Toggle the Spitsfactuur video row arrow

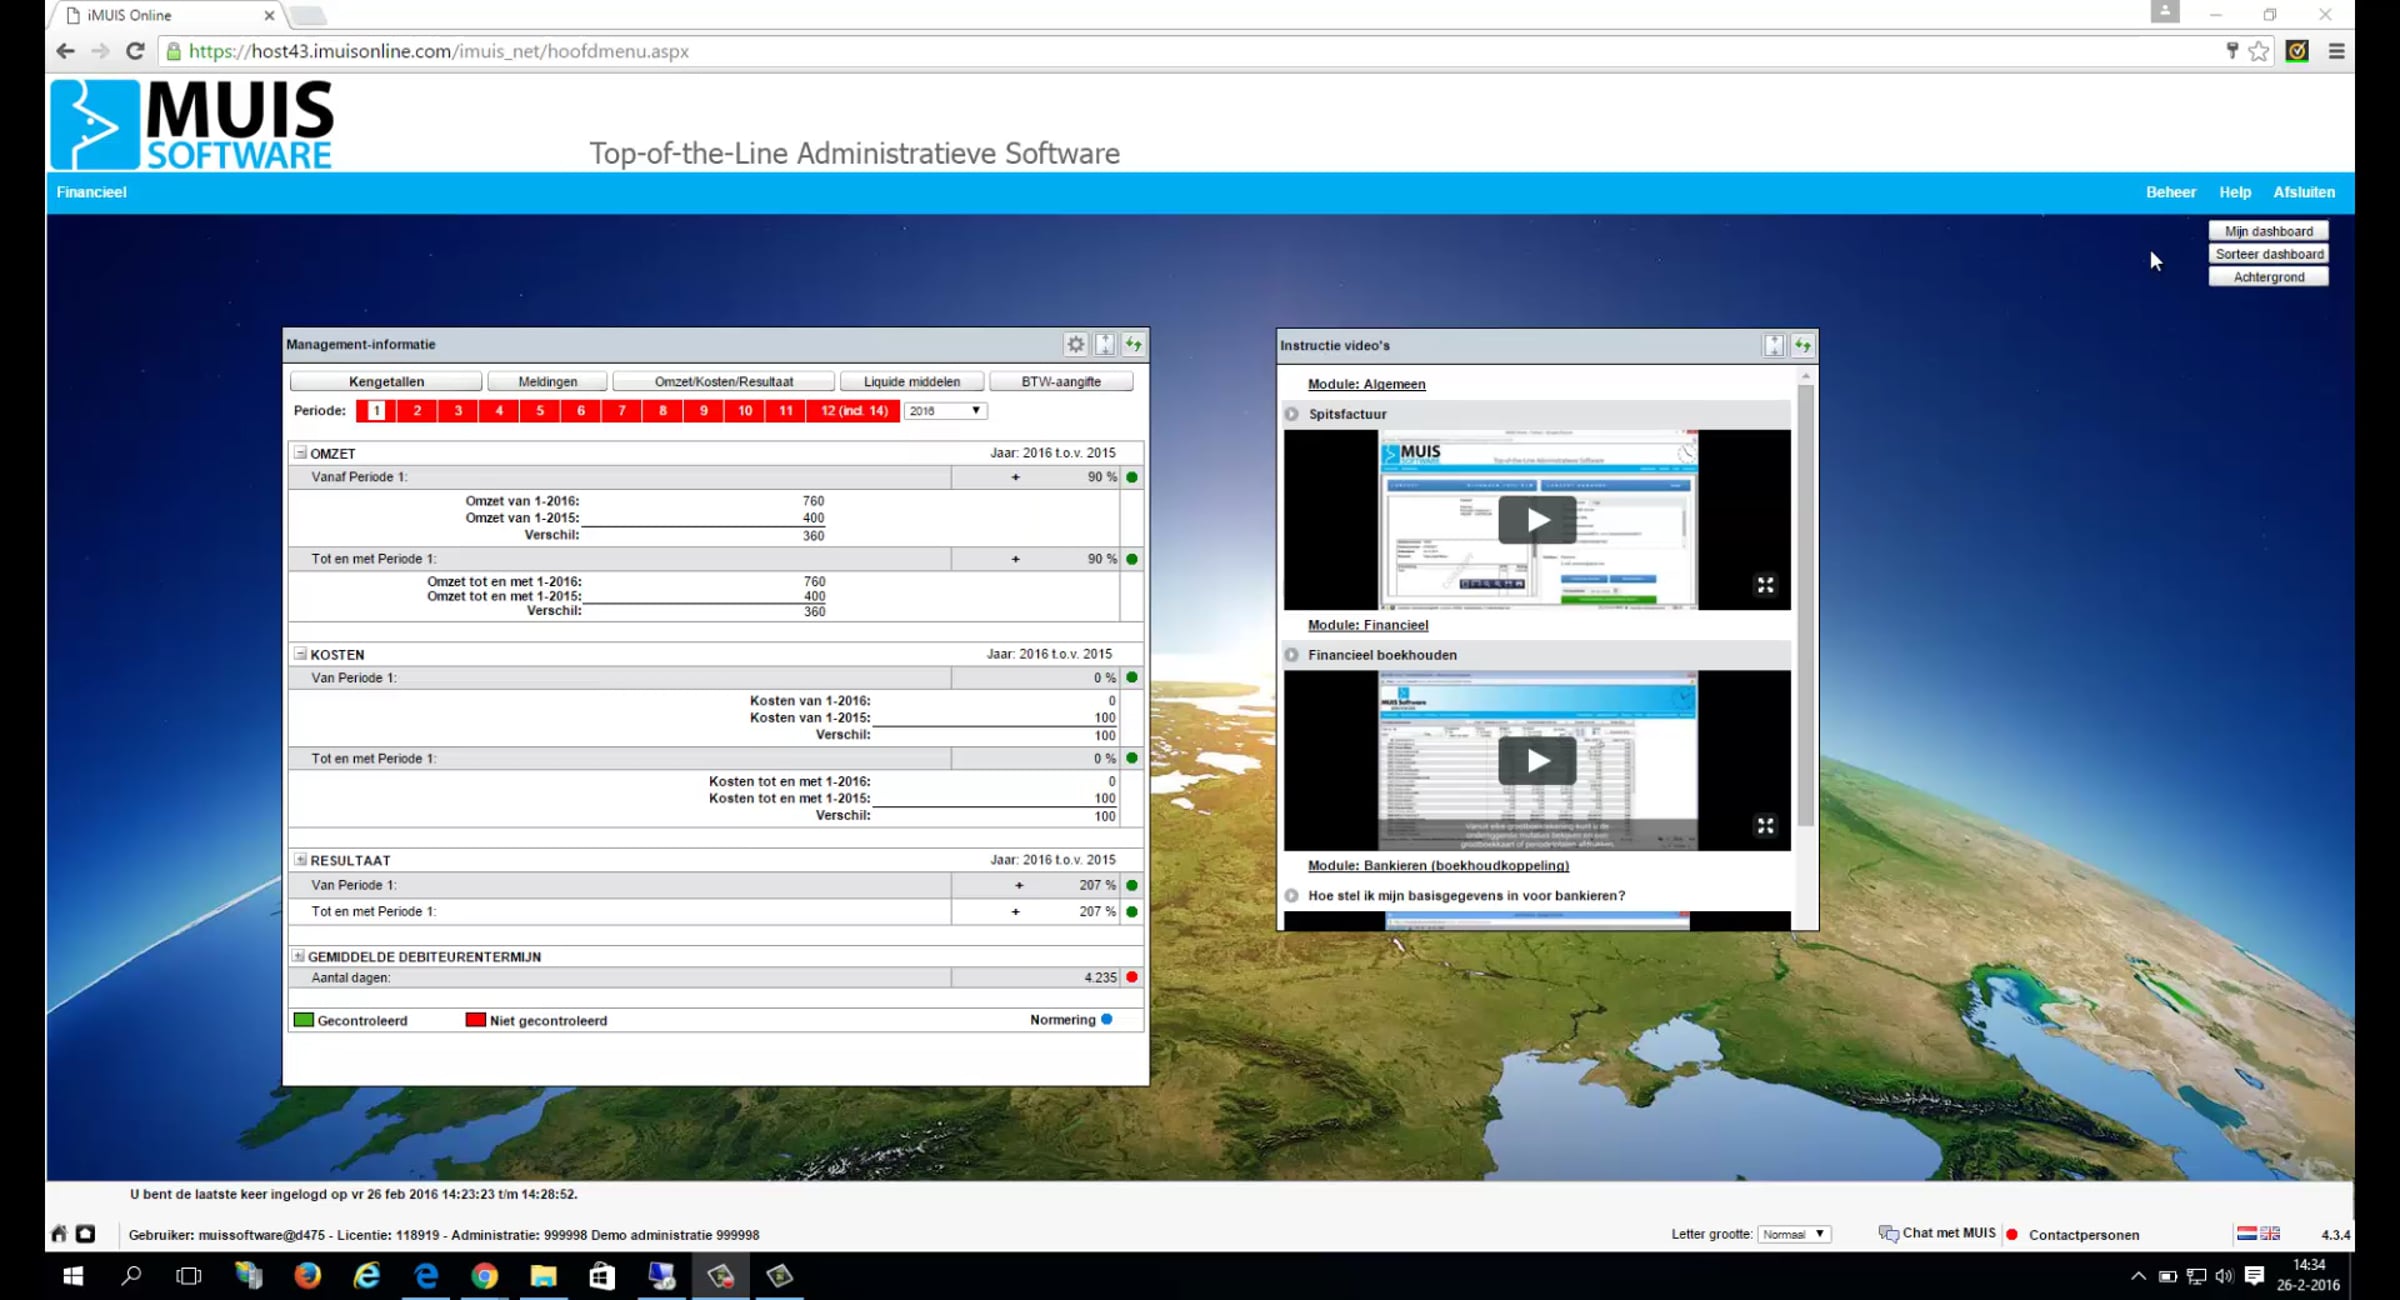click(x=1292, y=414)
